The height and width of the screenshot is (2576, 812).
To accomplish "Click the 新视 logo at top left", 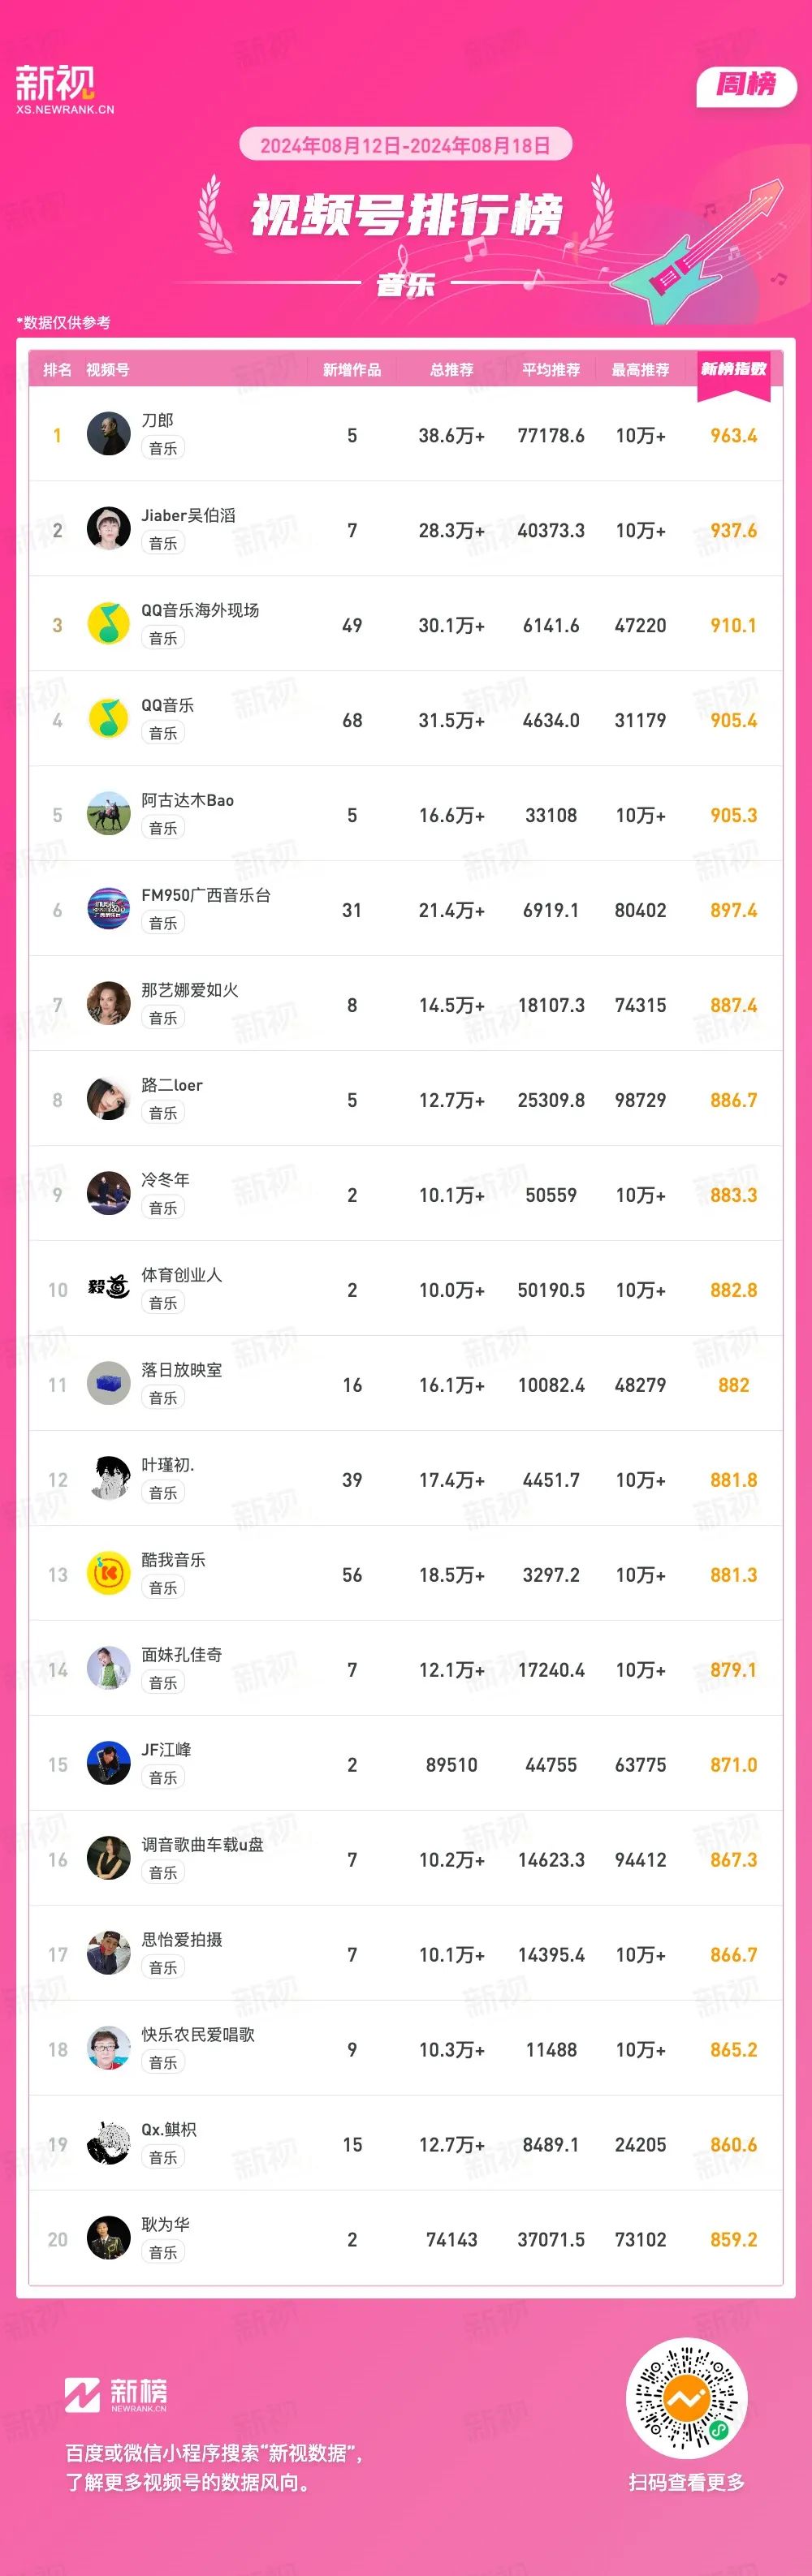I will tap(64, 89).
